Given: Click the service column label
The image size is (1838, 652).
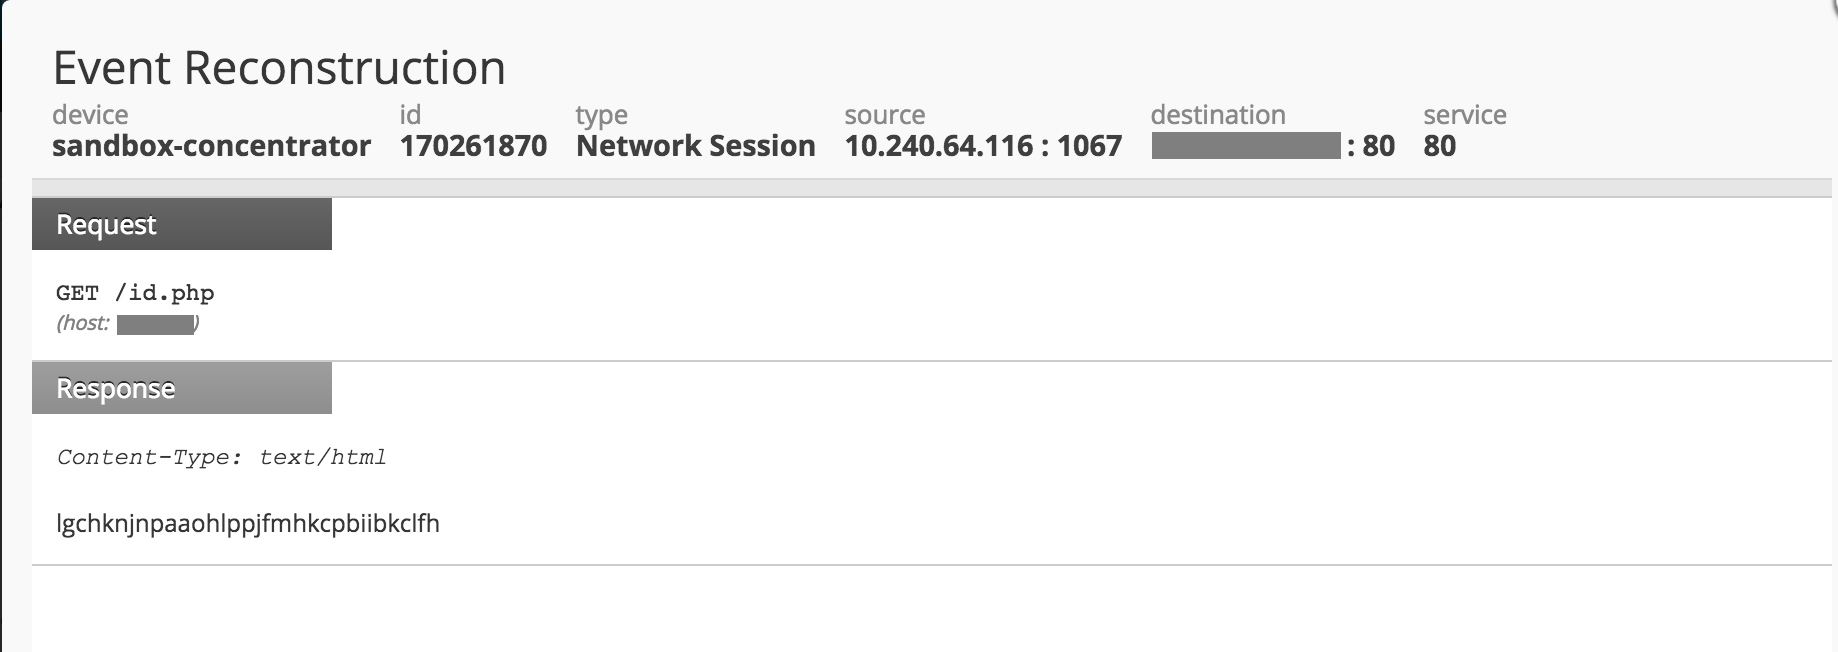Looking at the screenshot, I should coord(1464,115).
